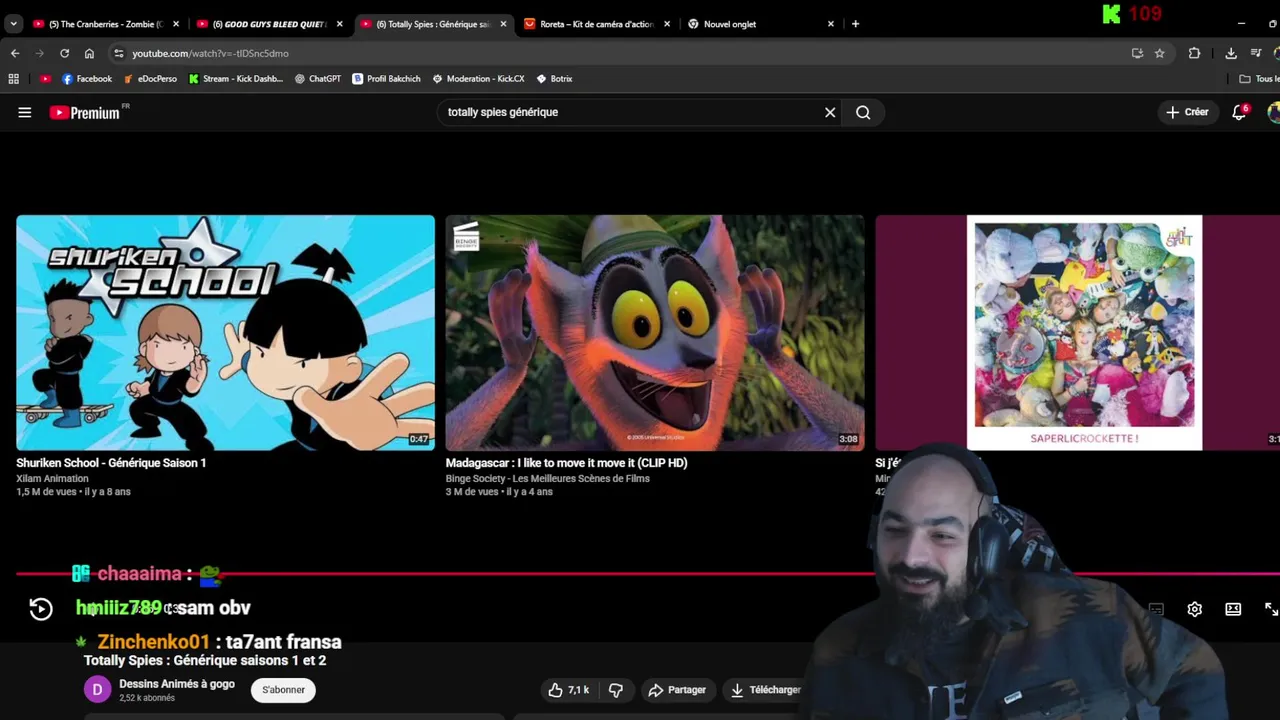Open Shuriken School - Générique Saison 1 title

[x=111, y=463]
